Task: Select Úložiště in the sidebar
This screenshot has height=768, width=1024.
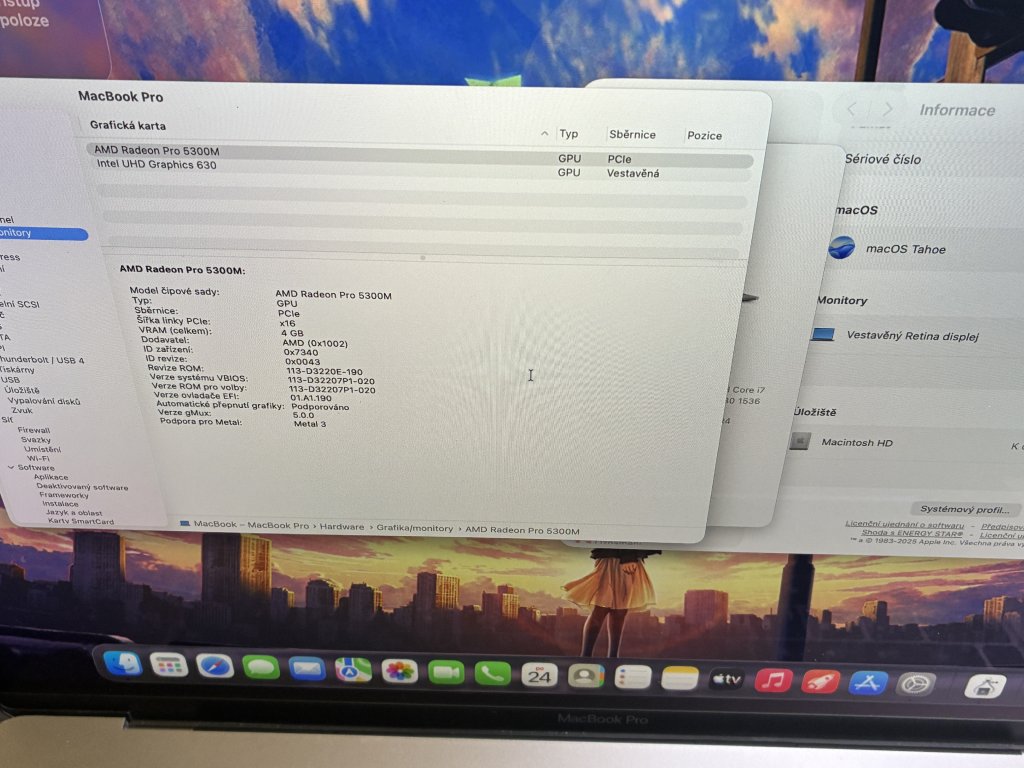Action: click(22, 390)
